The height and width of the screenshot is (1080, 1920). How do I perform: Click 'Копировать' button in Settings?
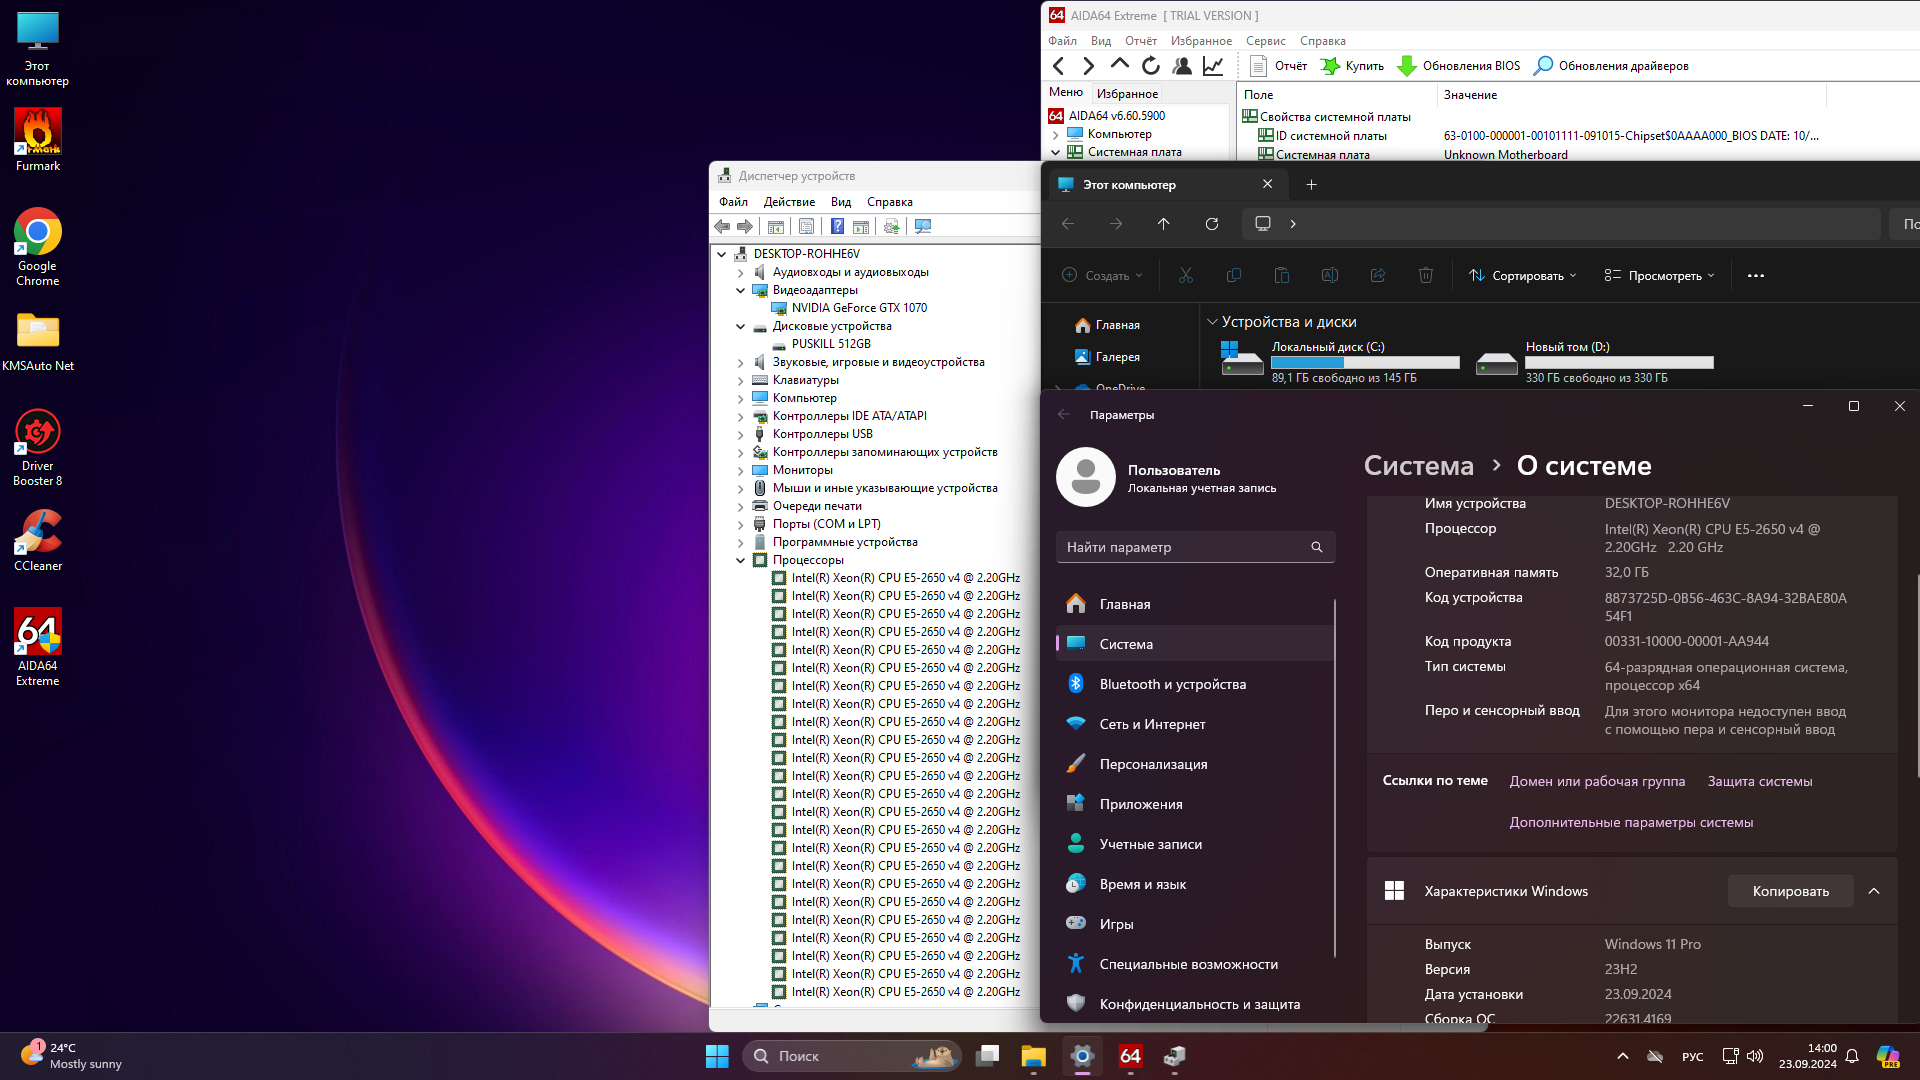coord(1790,891)
